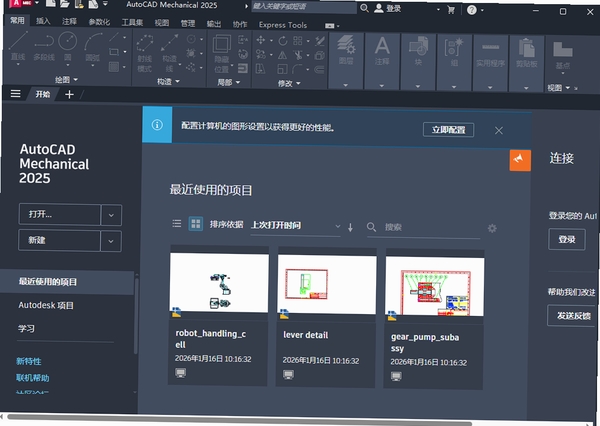Select the Construction line (构造线) tool
The image size is (600, 426).
click(170, 54)
